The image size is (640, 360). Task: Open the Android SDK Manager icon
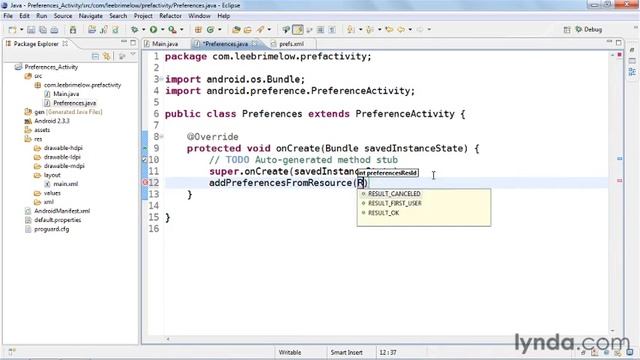pyautogui.click(x=73, y=30)
